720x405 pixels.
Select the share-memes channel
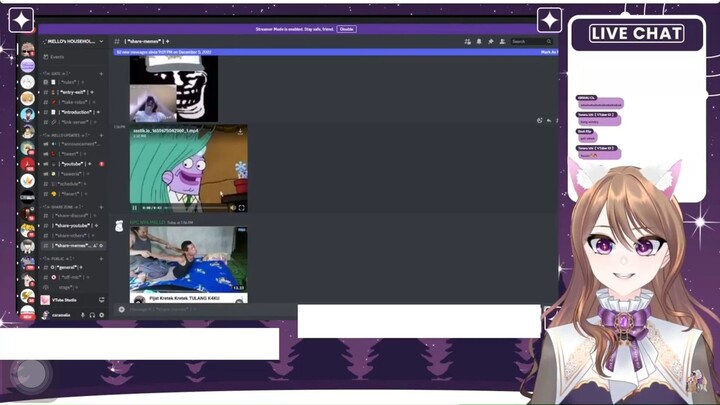73,246
